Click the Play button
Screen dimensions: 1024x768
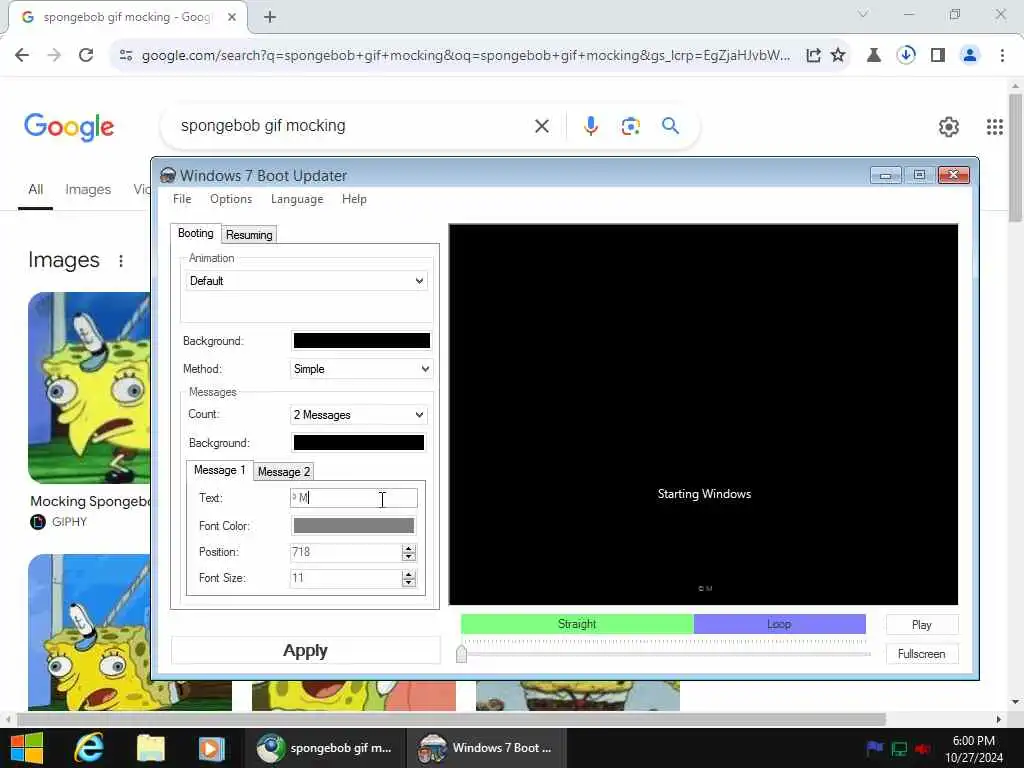(921, 625)
